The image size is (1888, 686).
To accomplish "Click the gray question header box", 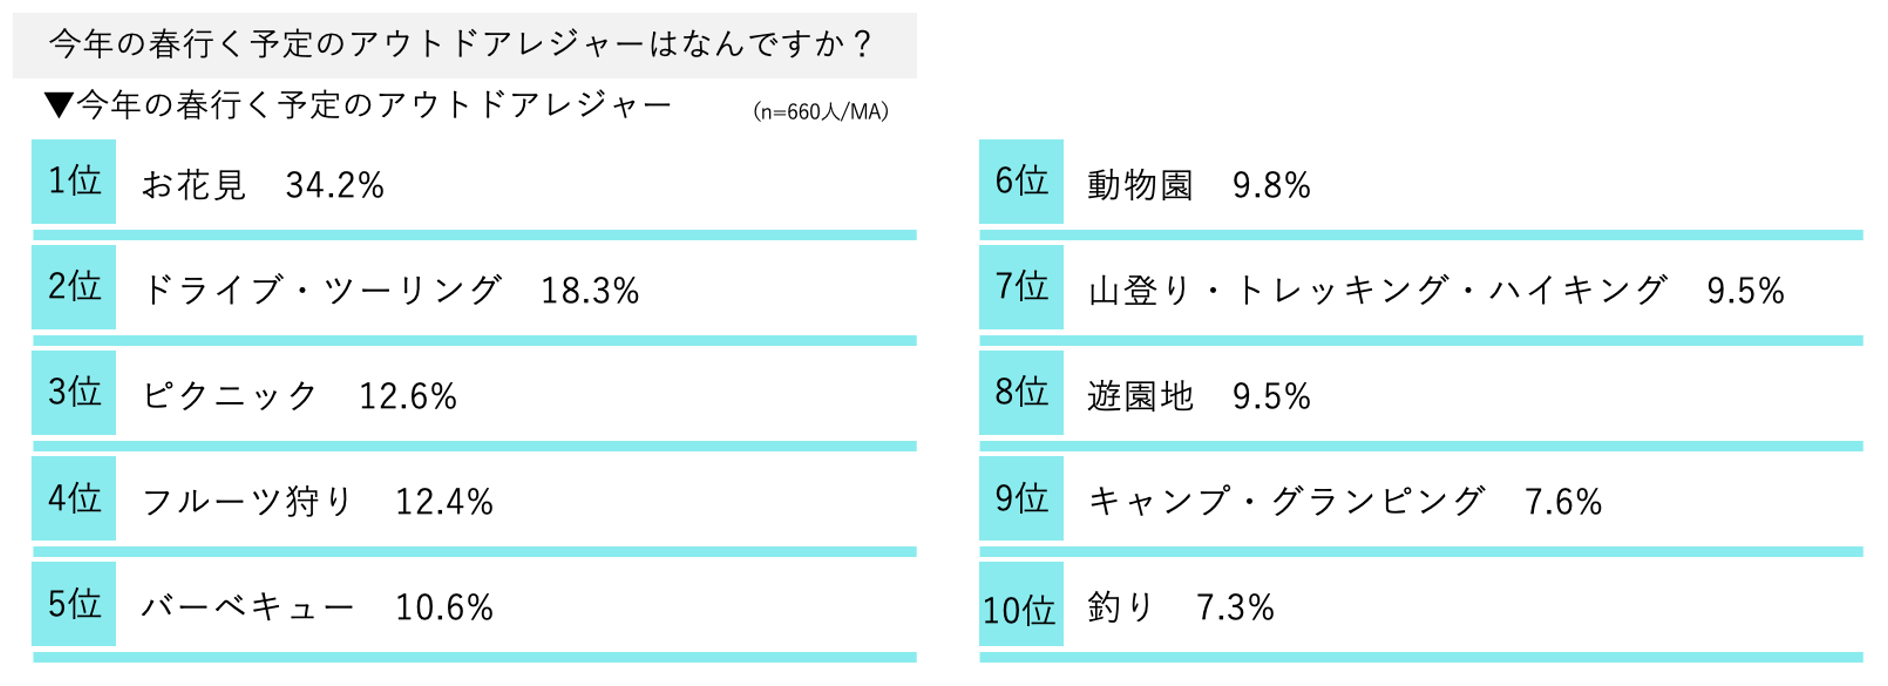I will click(464, 45).
